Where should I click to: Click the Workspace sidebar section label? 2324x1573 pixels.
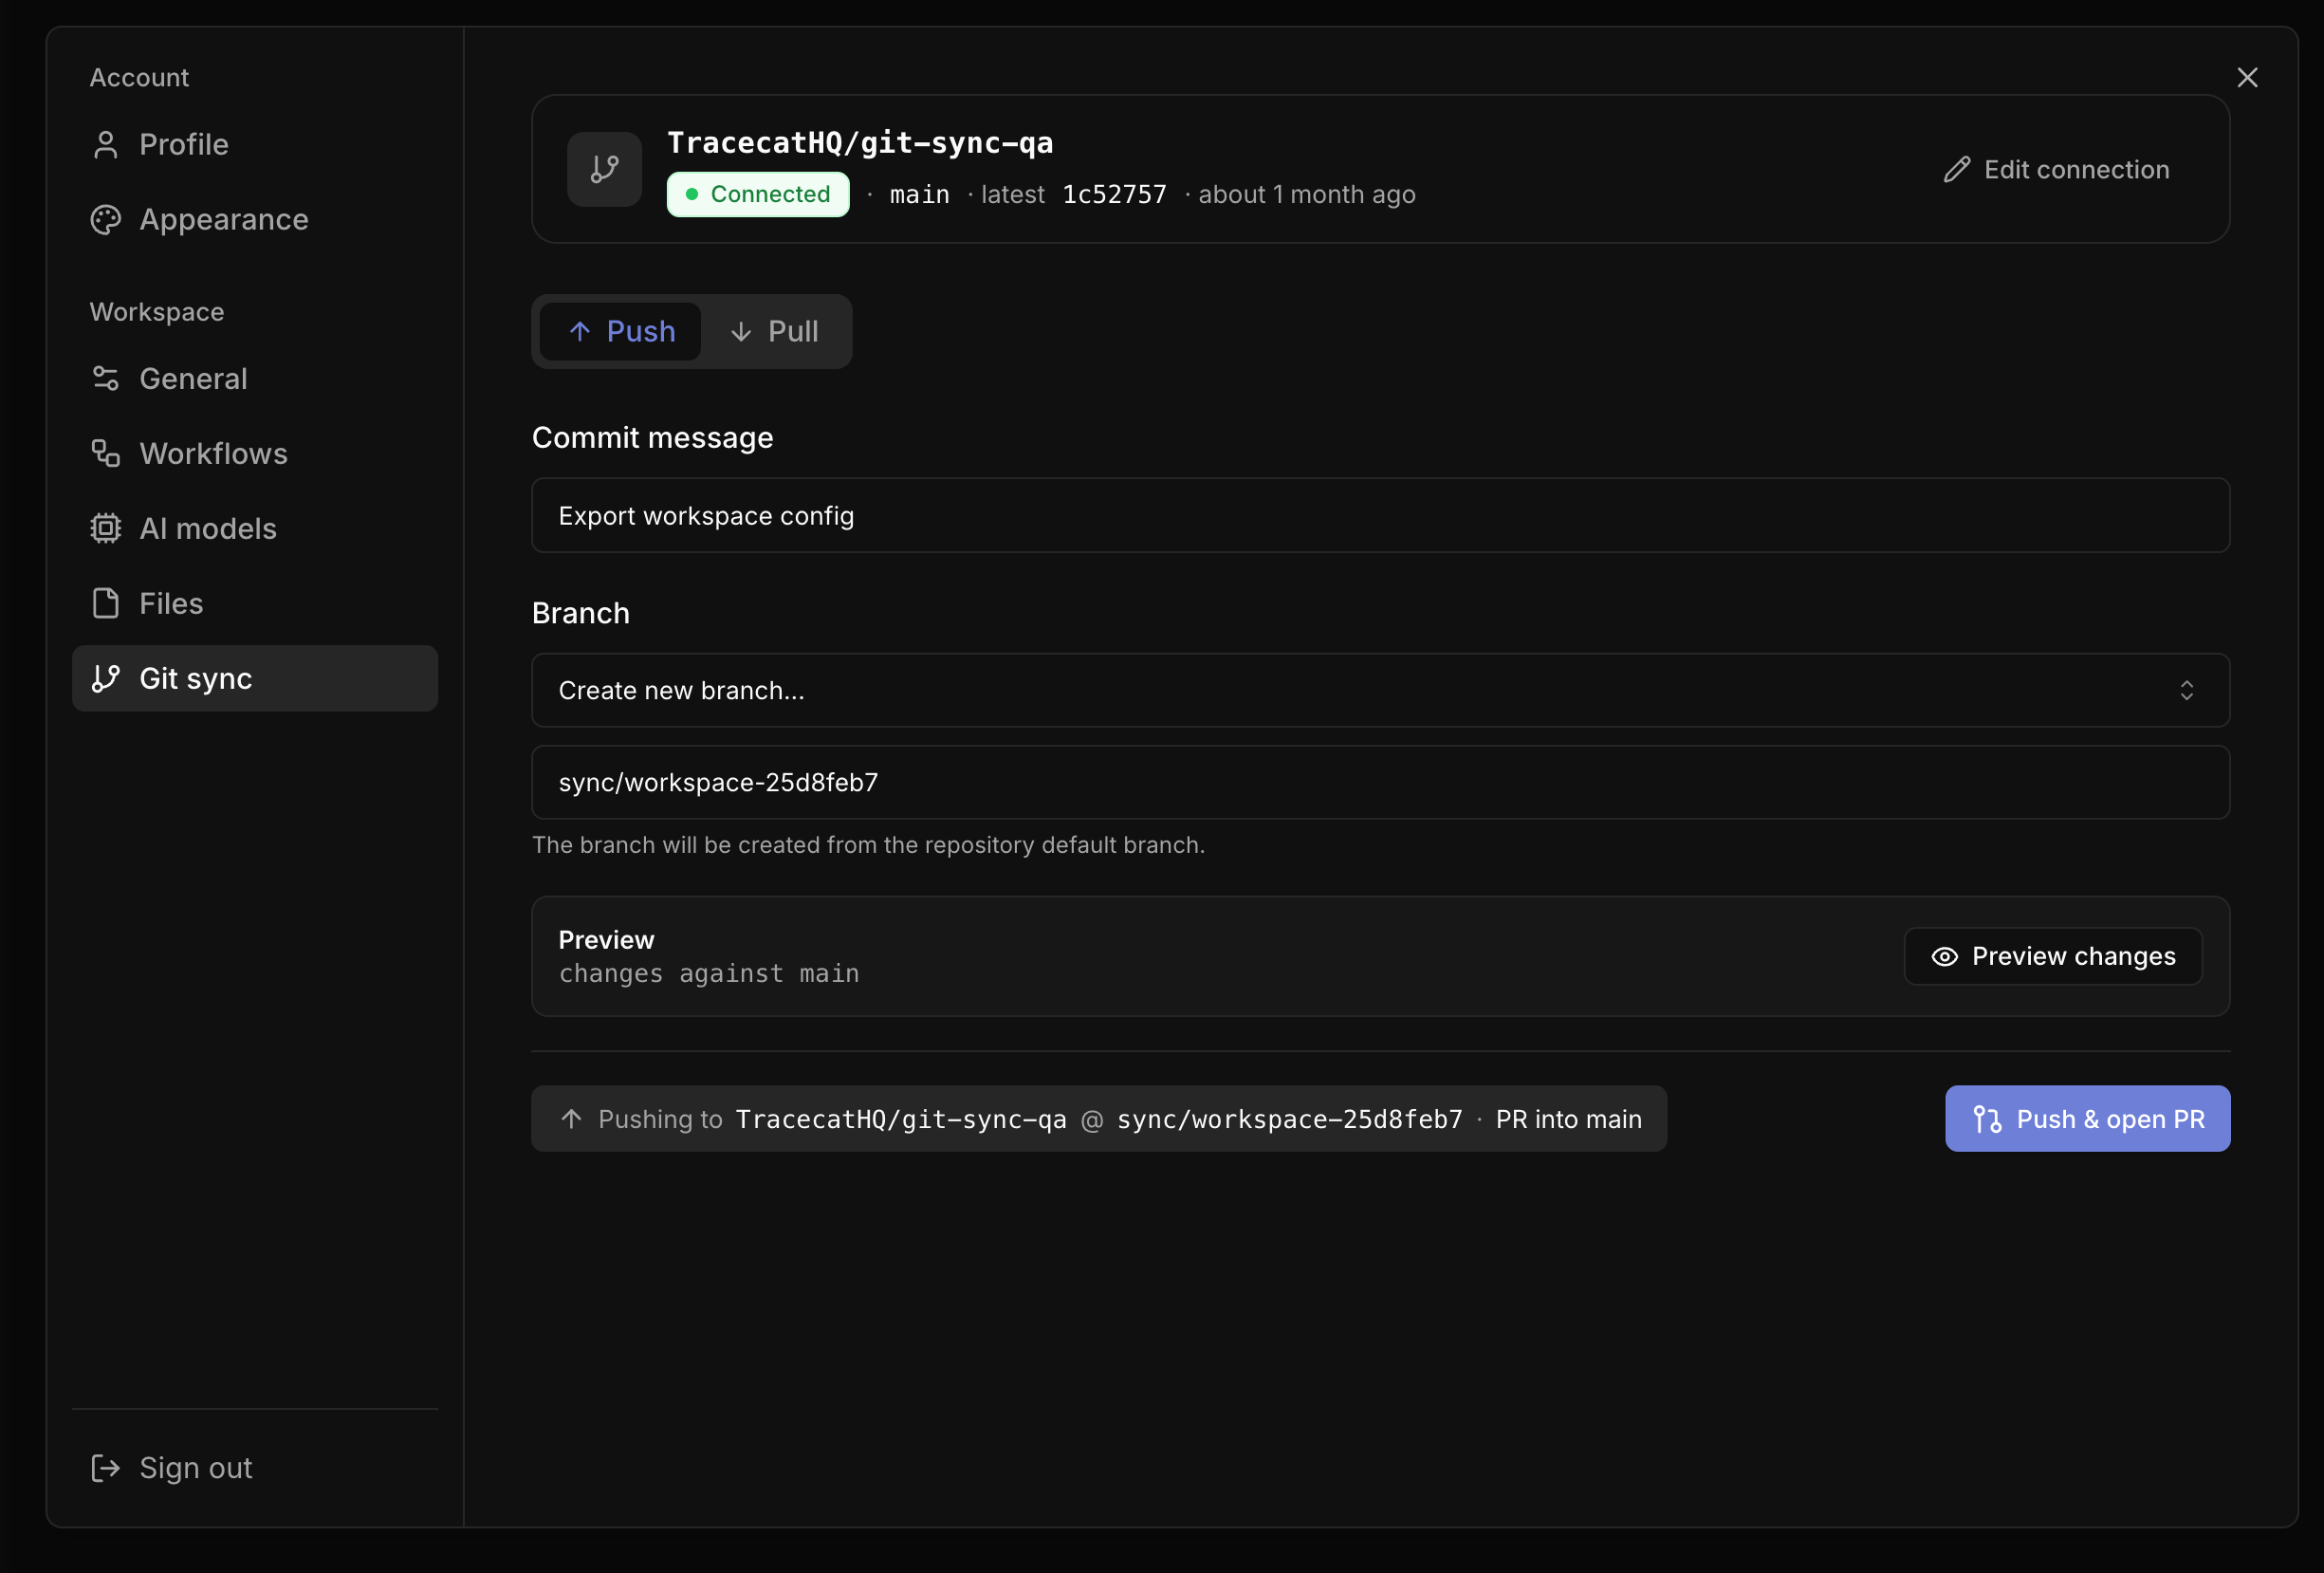click(157, 312)
